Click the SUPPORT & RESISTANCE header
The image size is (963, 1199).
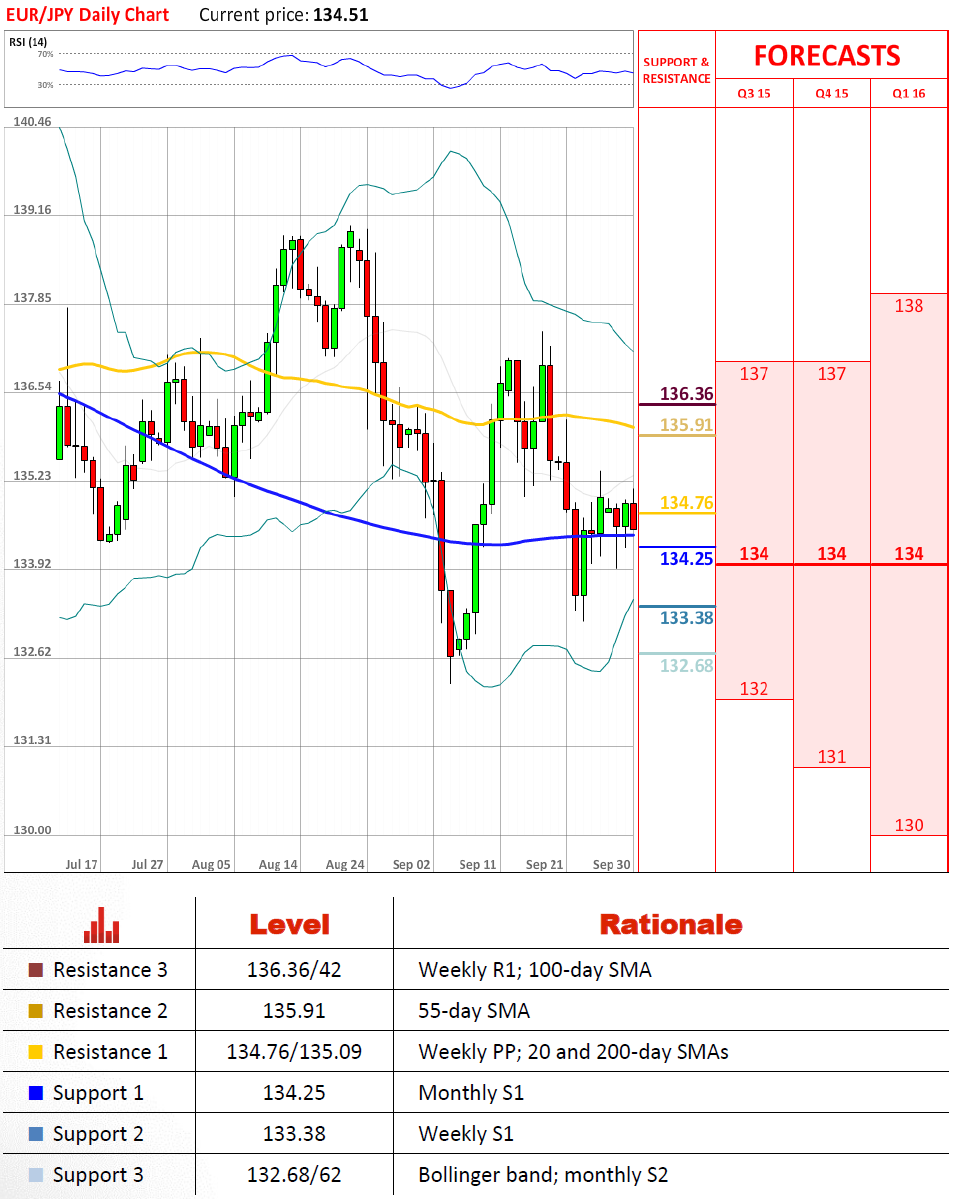pos(676,70)
